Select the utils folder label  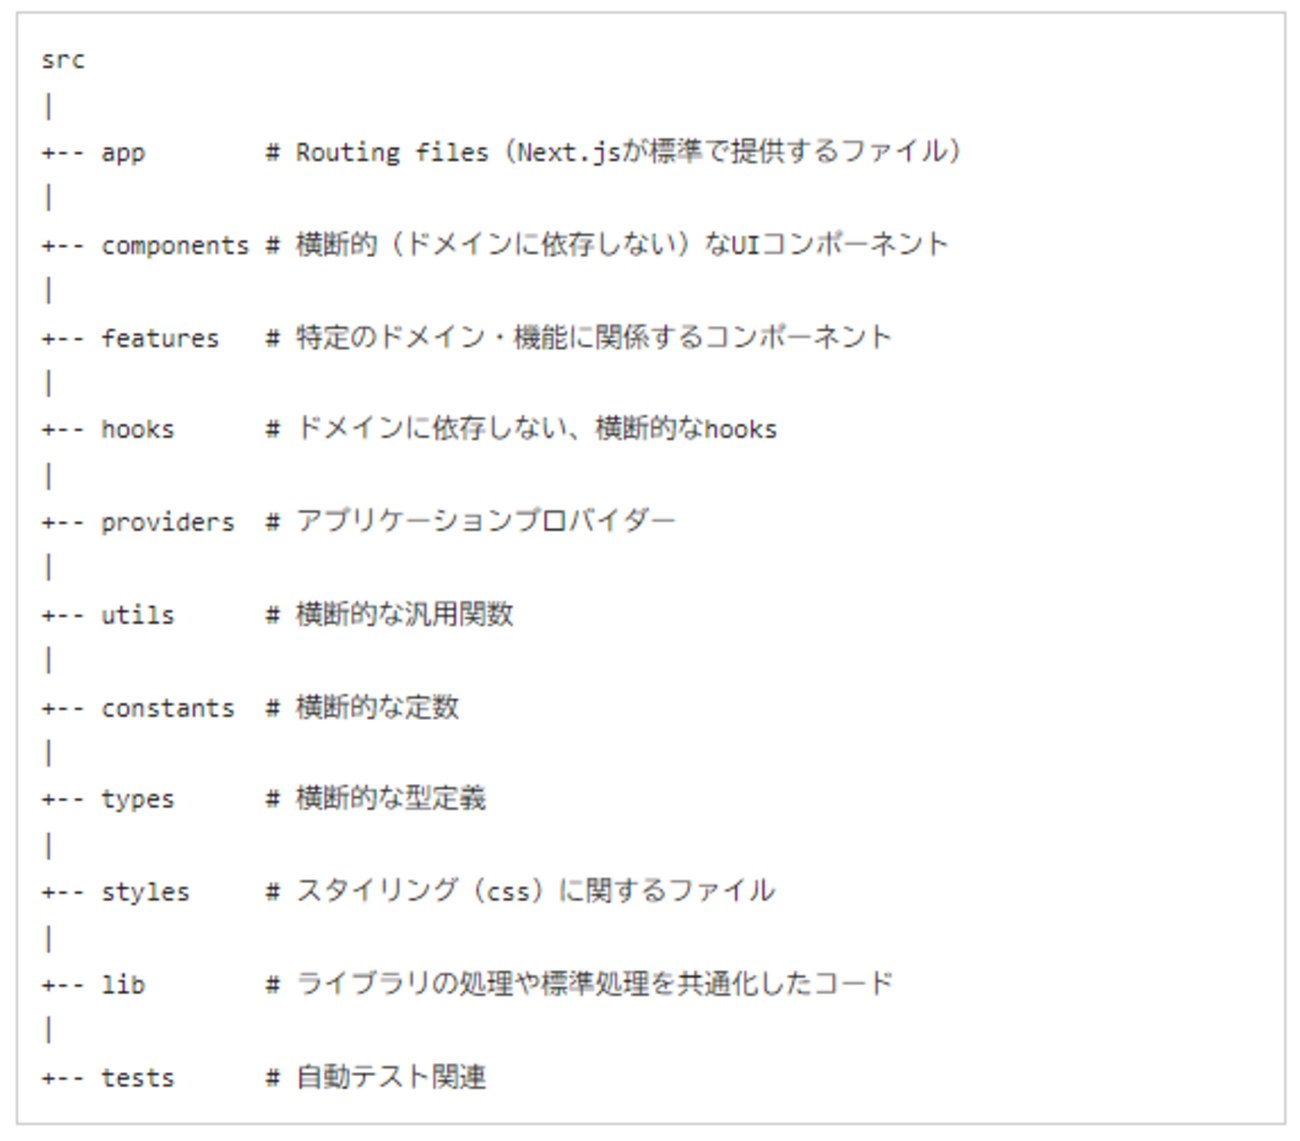tap(138, 615)
